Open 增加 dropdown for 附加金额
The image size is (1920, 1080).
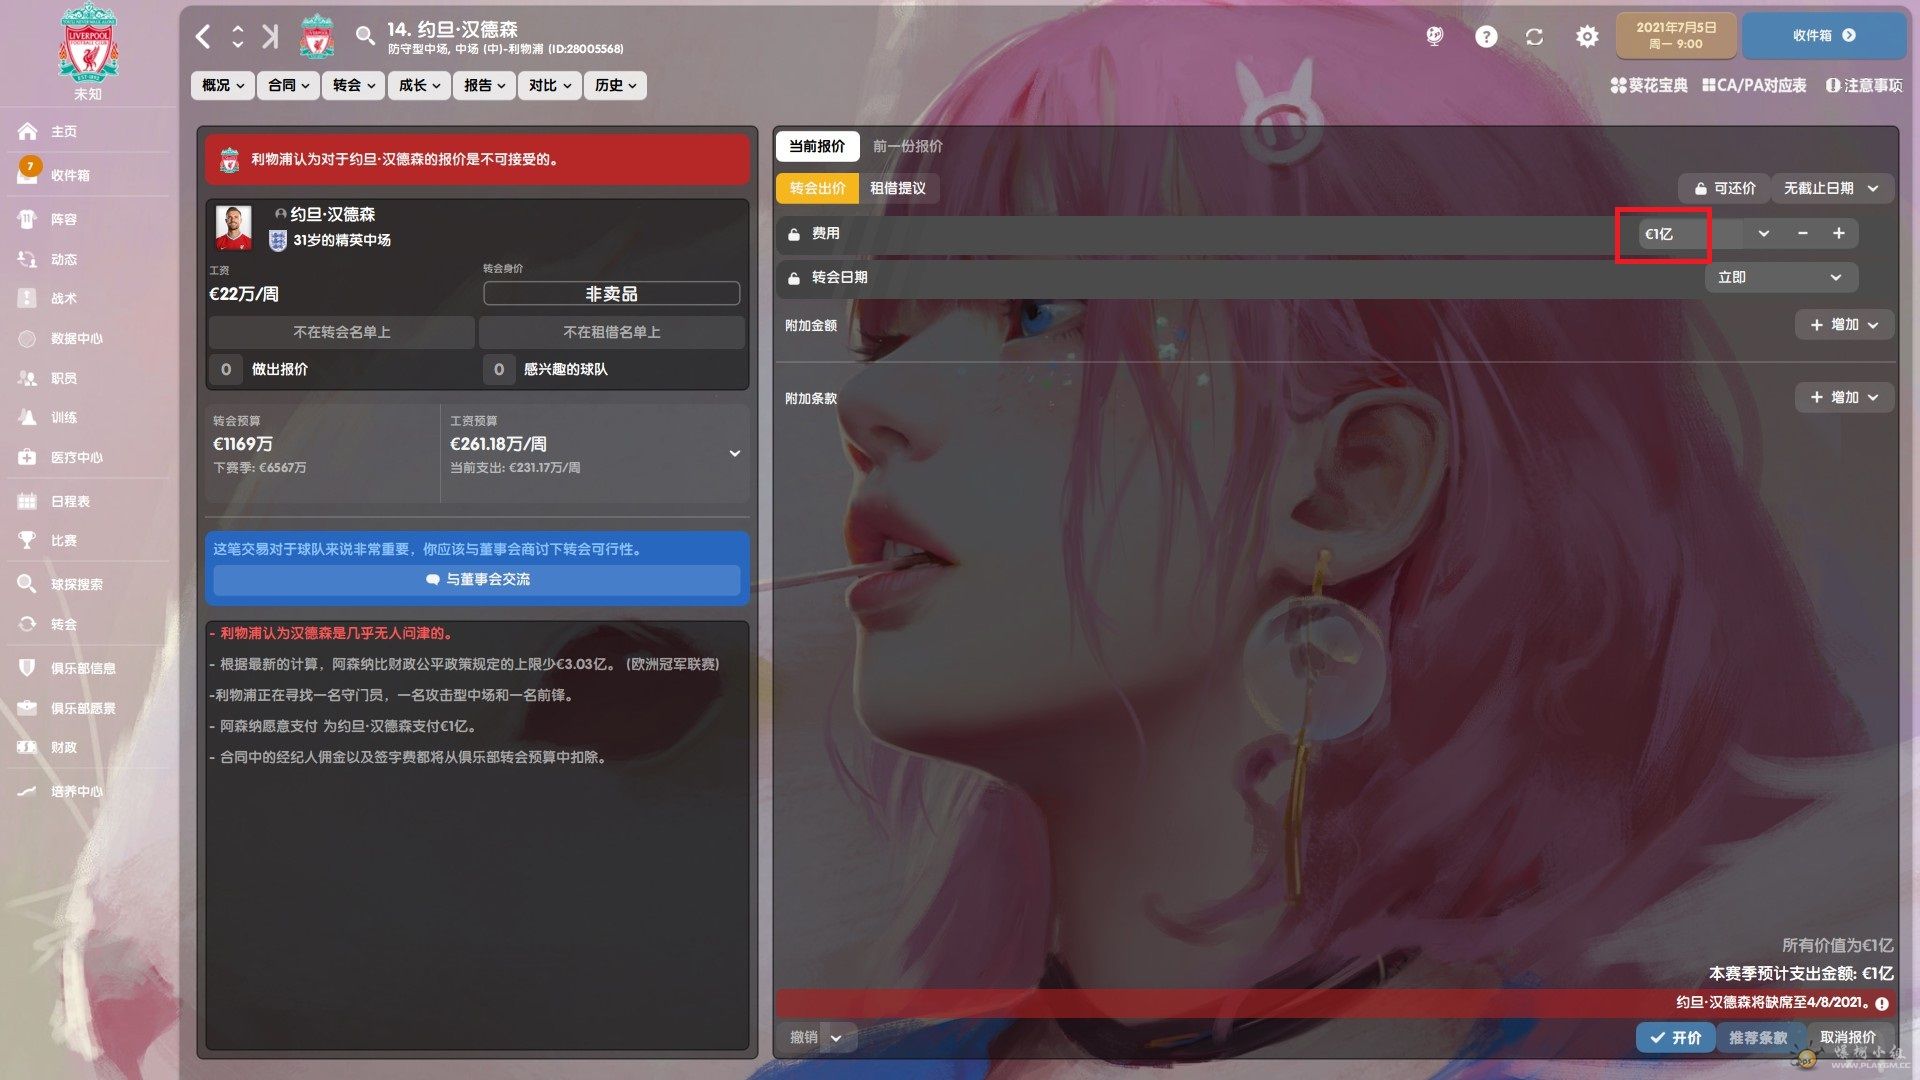click(x=1844, y=325)
